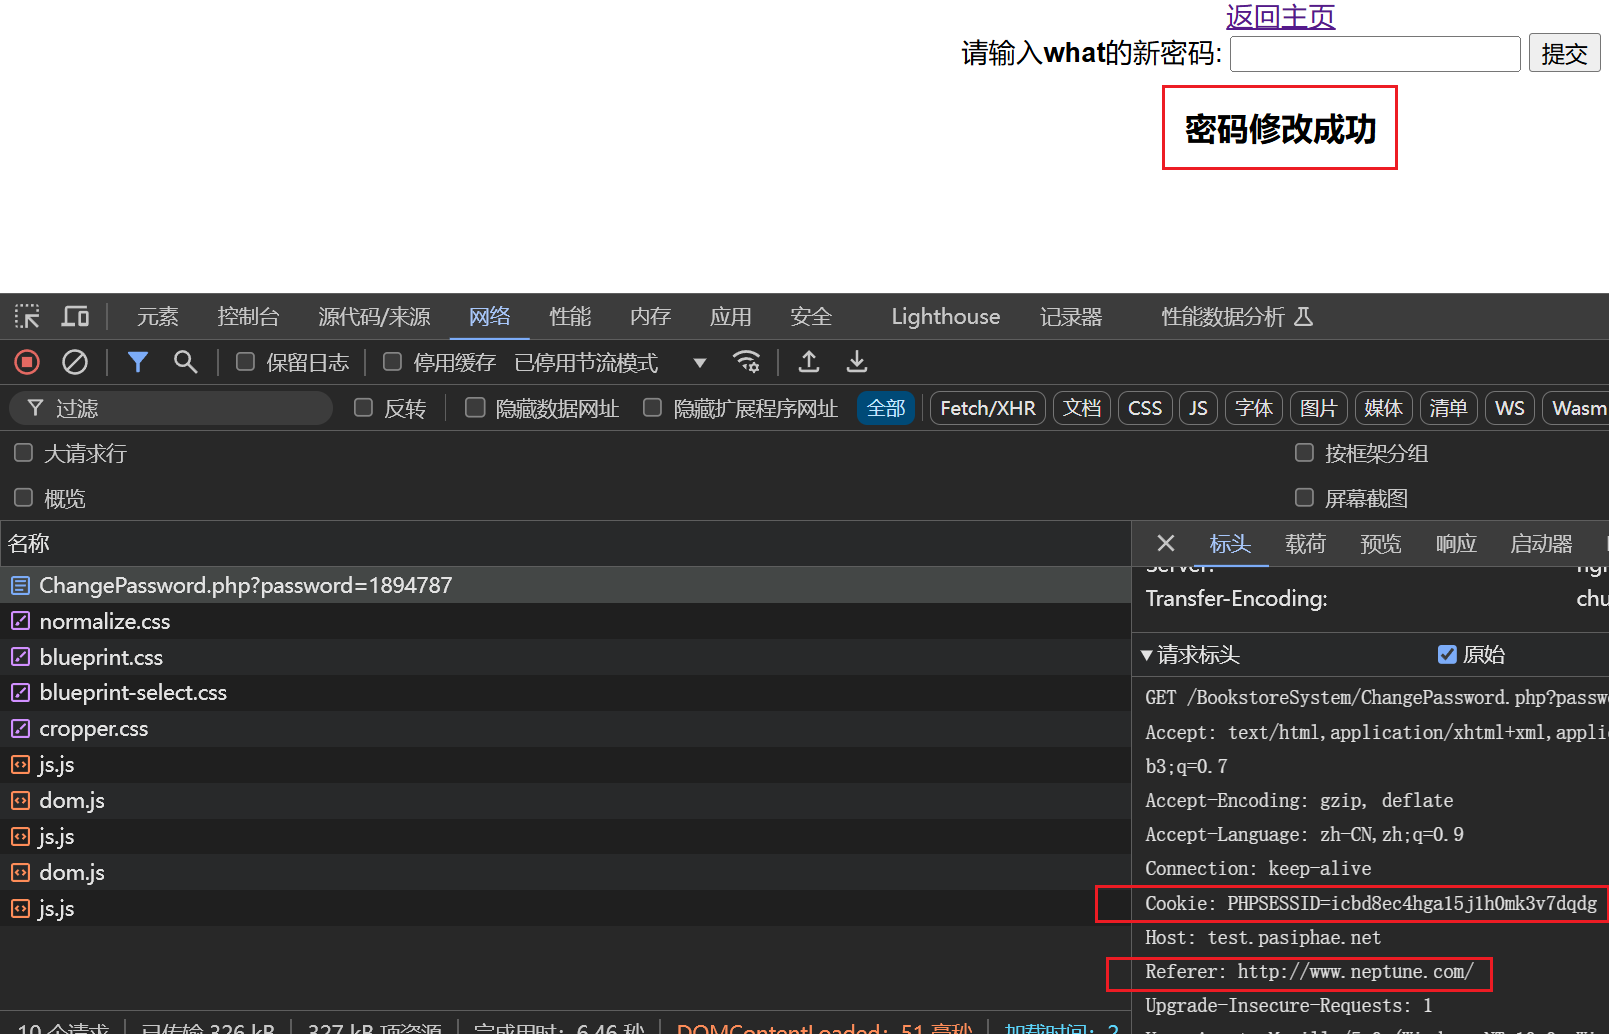The width and height of the screenshot is (1609, 1034).
Task: Clear the network log
Action: coord(75,362)
